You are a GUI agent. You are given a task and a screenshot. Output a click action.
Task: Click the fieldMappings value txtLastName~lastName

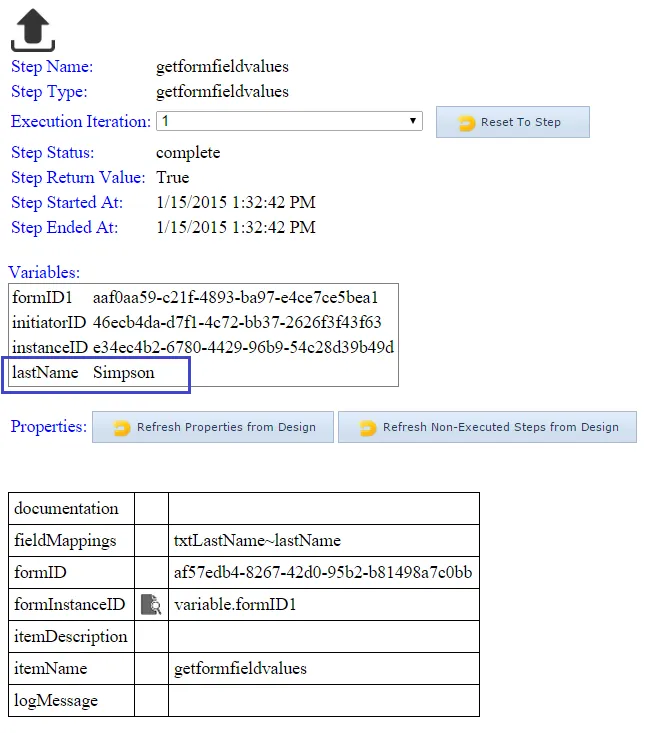point(257,540)
